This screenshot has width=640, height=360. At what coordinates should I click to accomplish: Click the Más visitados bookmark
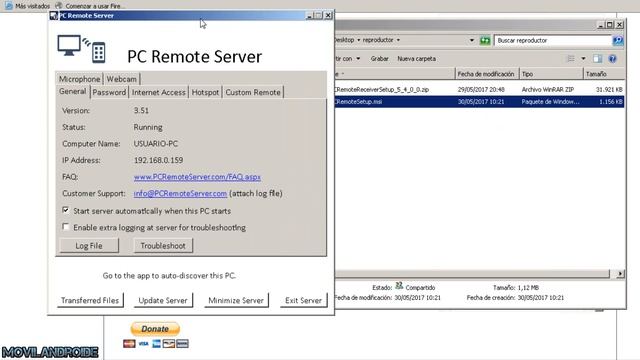coord(27,6)
